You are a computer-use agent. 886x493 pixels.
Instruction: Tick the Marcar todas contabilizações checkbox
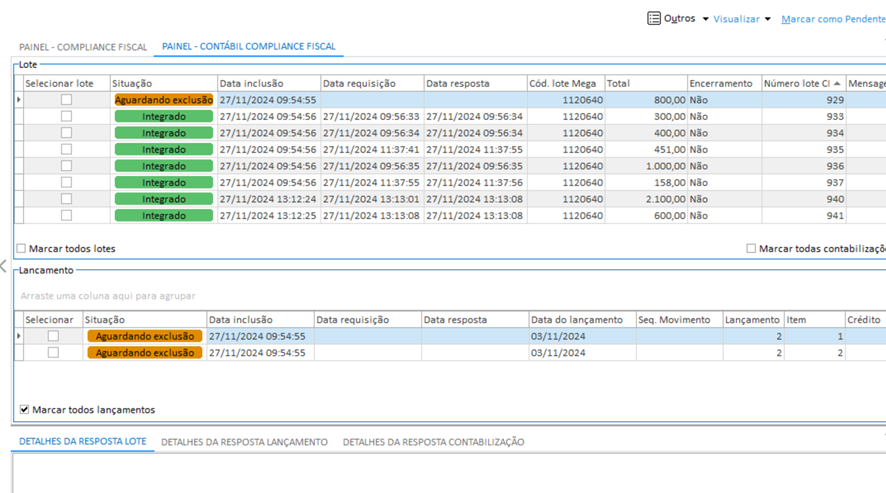[x=751, y=249]
